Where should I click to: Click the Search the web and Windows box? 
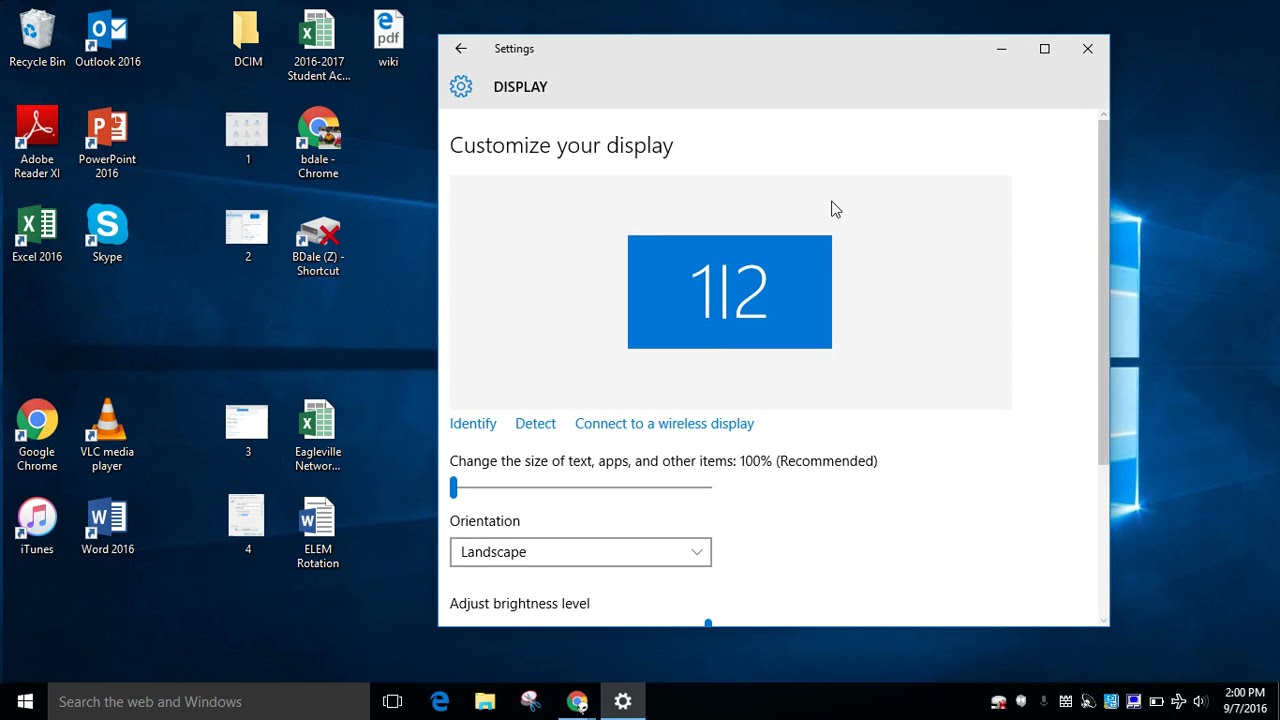point(209,701)
